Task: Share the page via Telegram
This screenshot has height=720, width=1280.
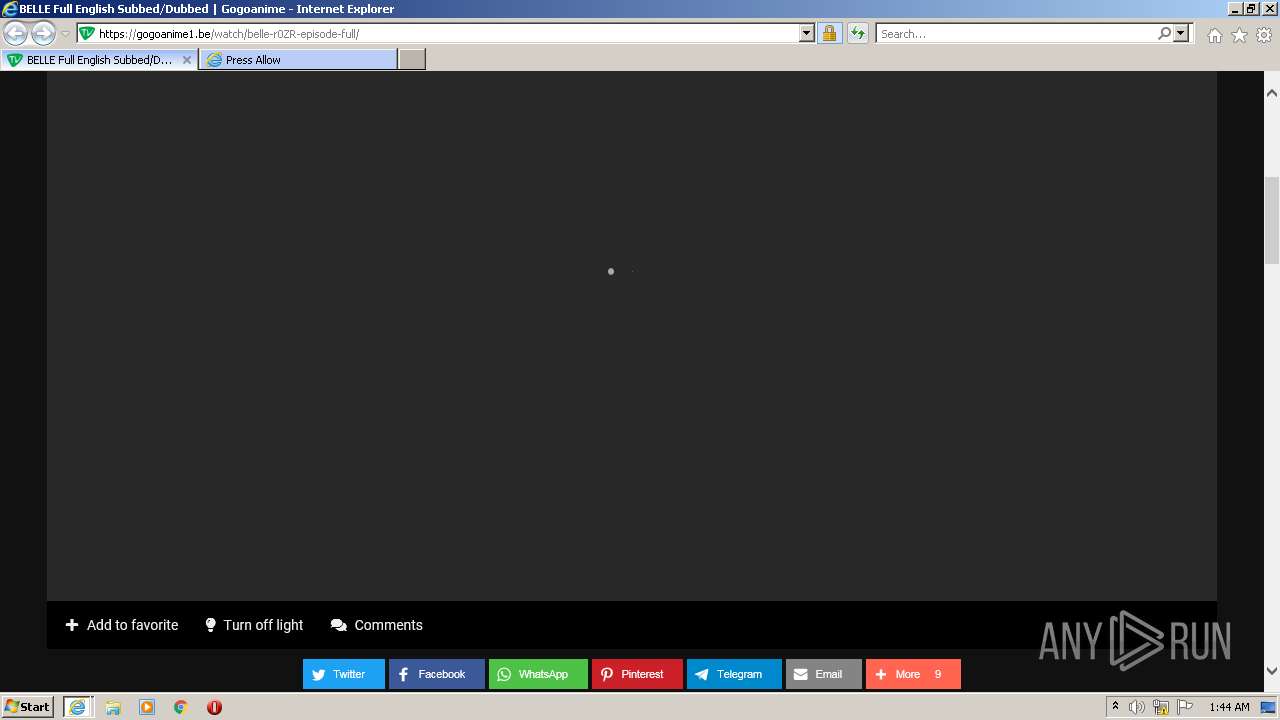Action: pyautogui.click(x=734, y=674)
